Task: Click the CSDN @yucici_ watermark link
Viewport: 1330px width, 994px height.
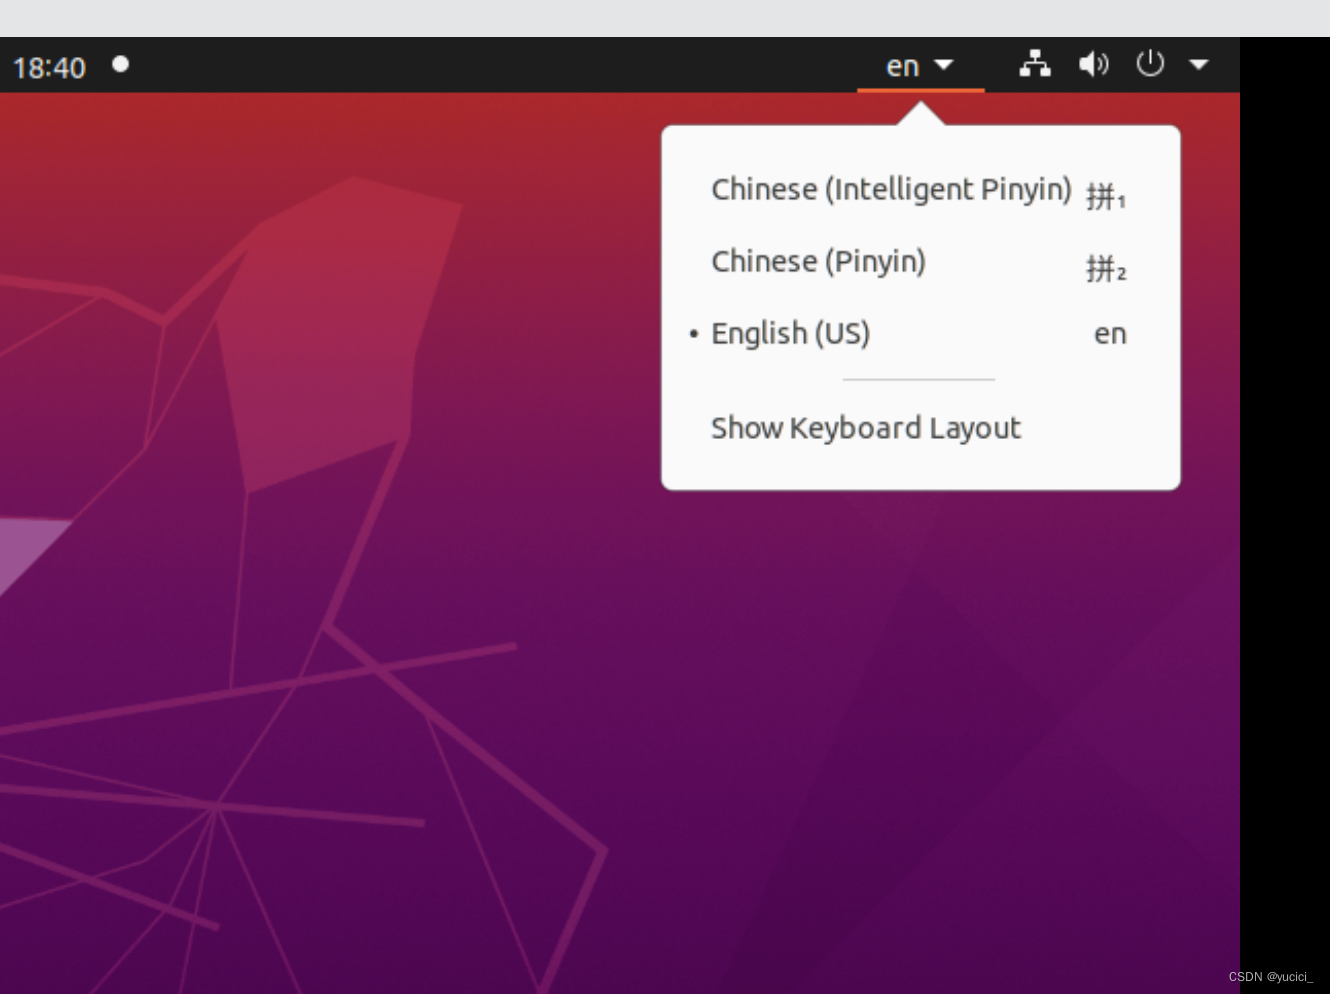Action: [1273, 975]
